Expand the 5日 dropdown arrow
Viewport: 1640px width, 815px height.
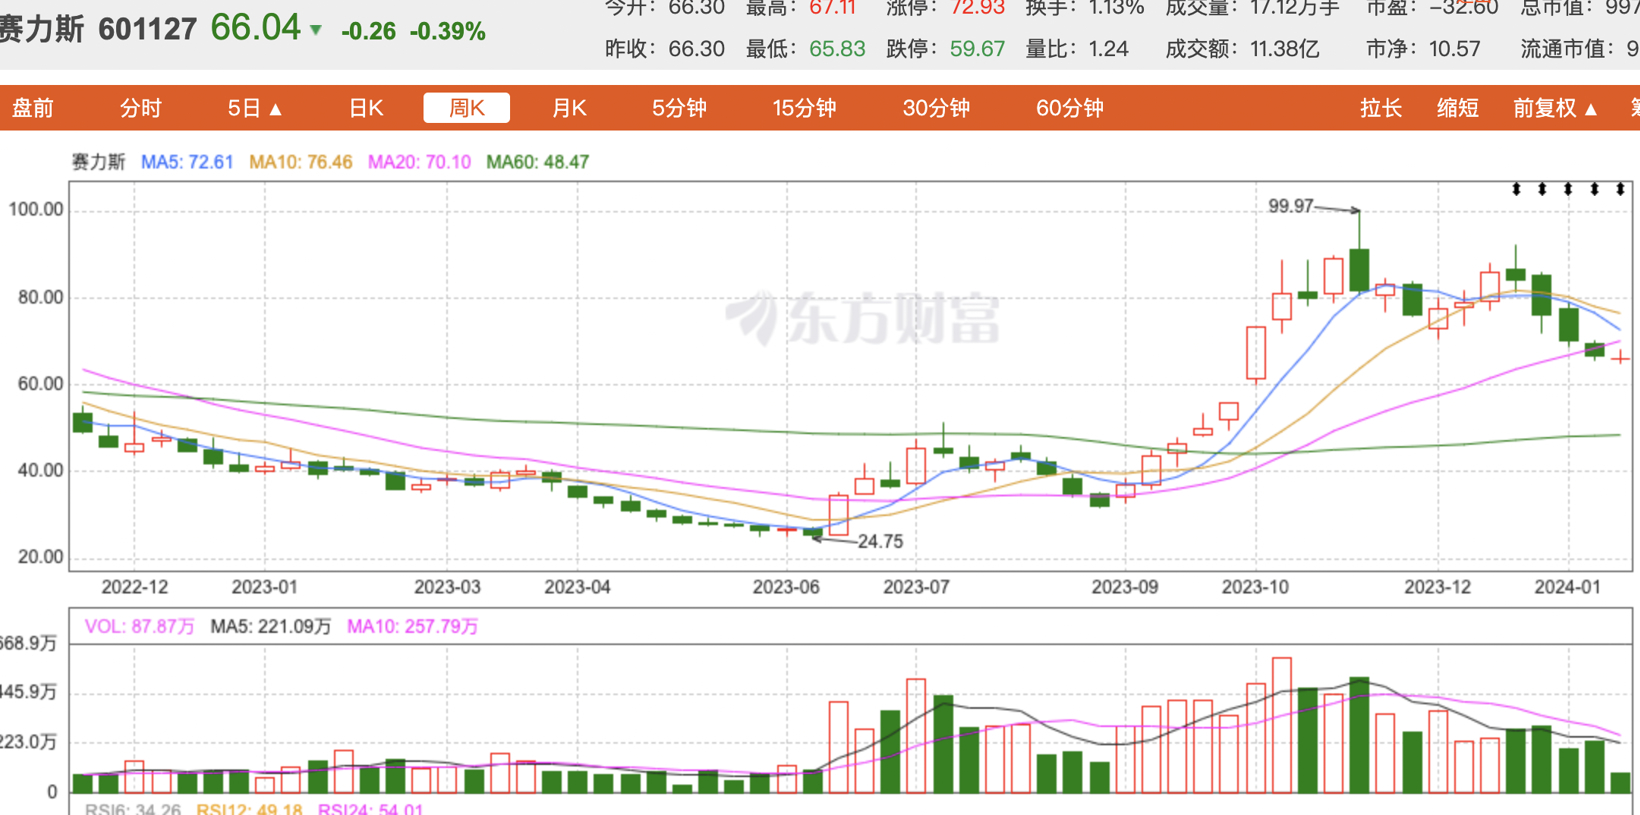[276, 109]
